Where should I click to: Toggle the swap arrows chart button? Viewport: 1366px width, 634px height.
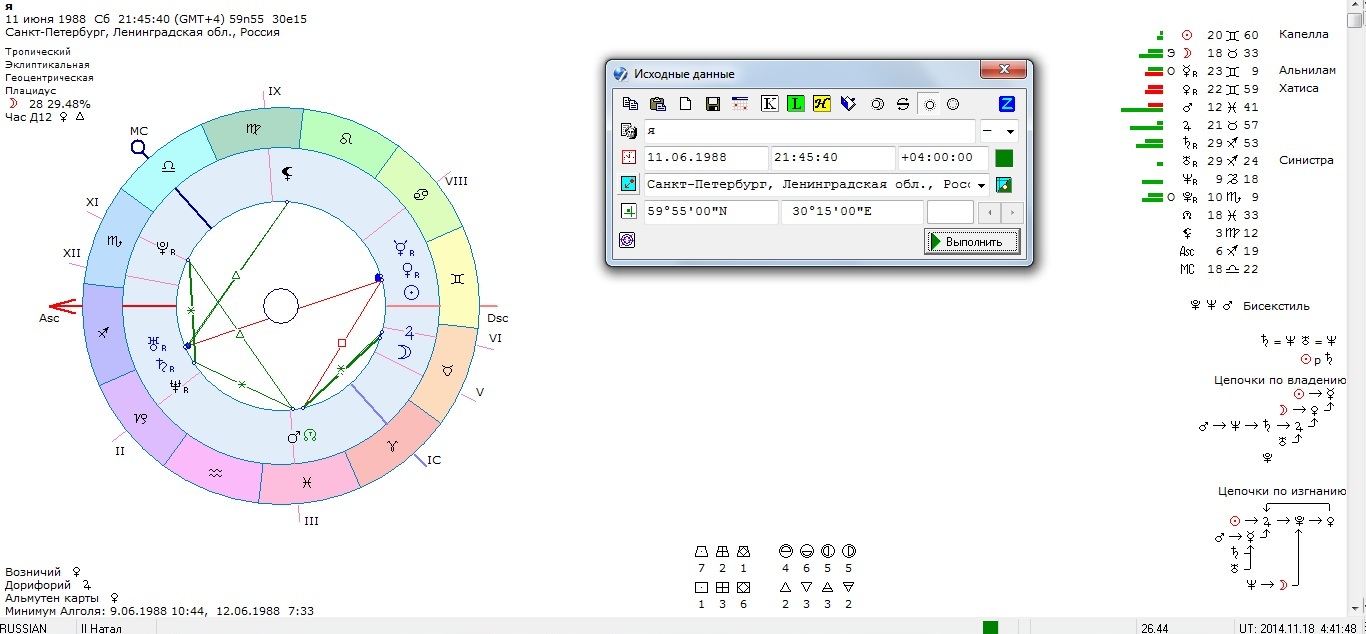(x=903, y=104)
